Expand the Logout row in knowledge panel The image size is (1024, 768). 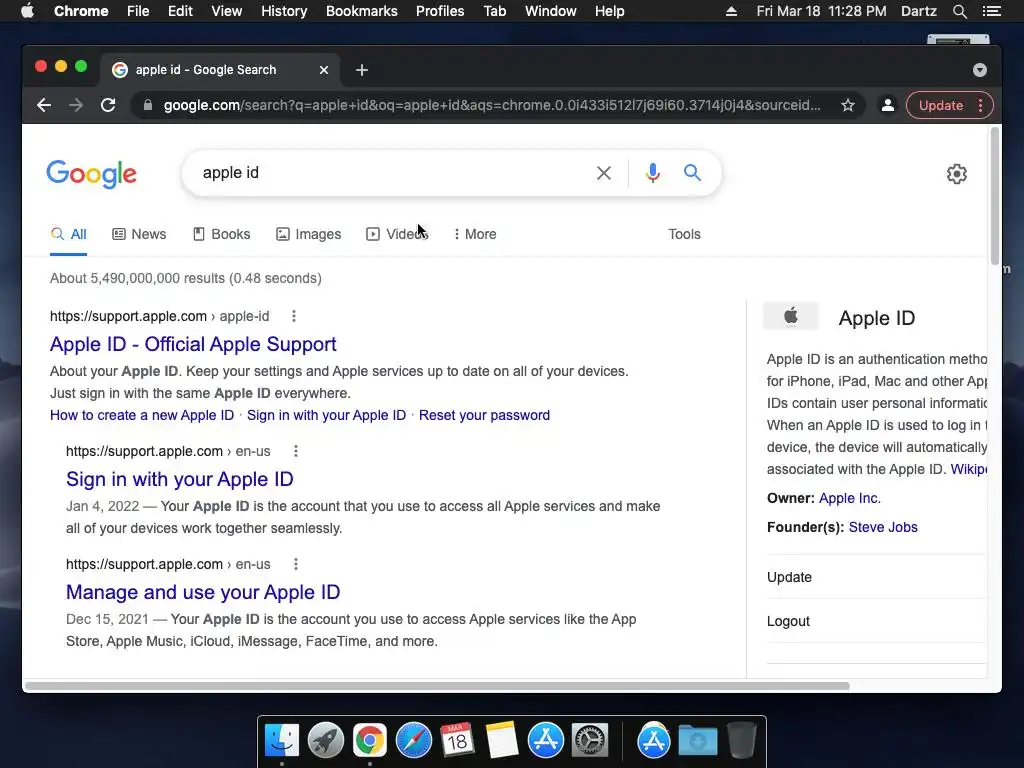click(x=876, y=621)
